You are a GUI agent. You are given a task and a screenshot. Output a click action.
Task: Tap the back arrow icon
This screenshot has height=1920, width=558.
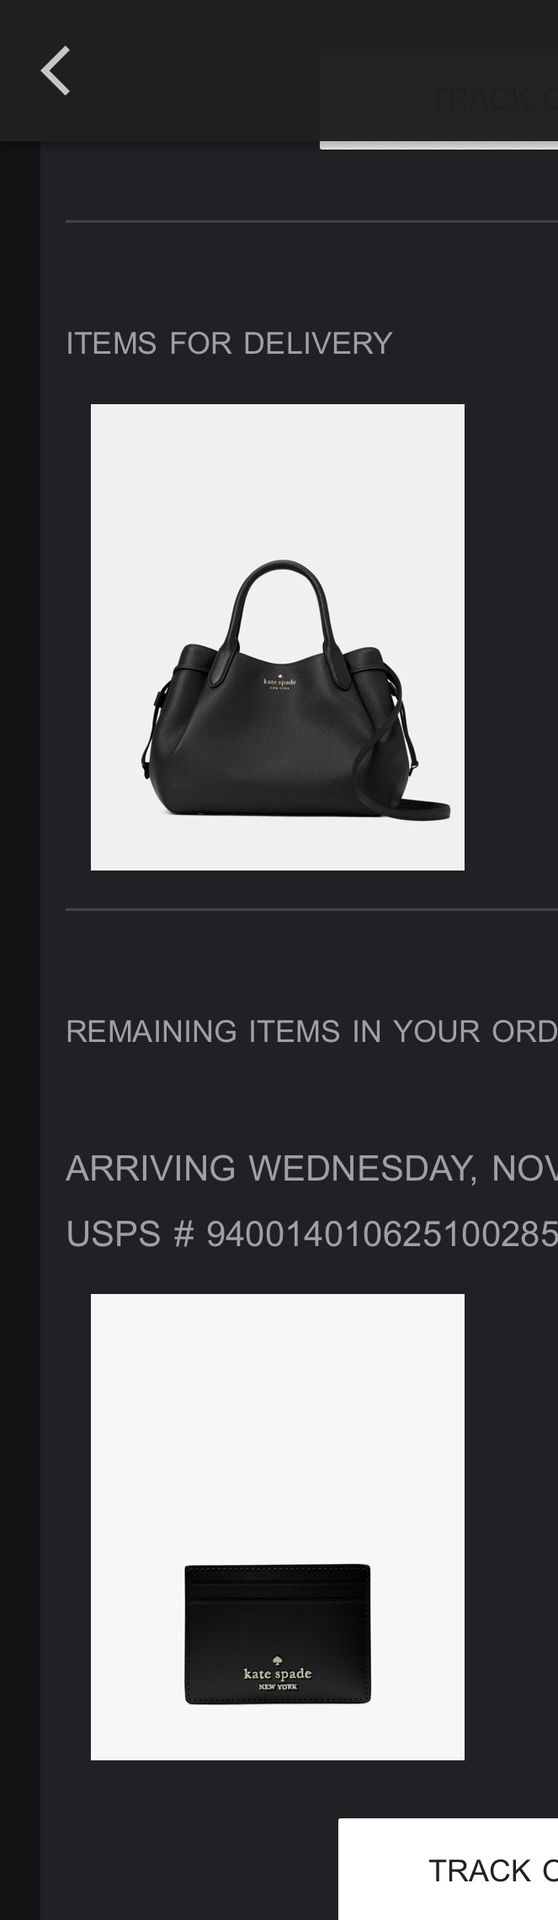tap(55, 71)
